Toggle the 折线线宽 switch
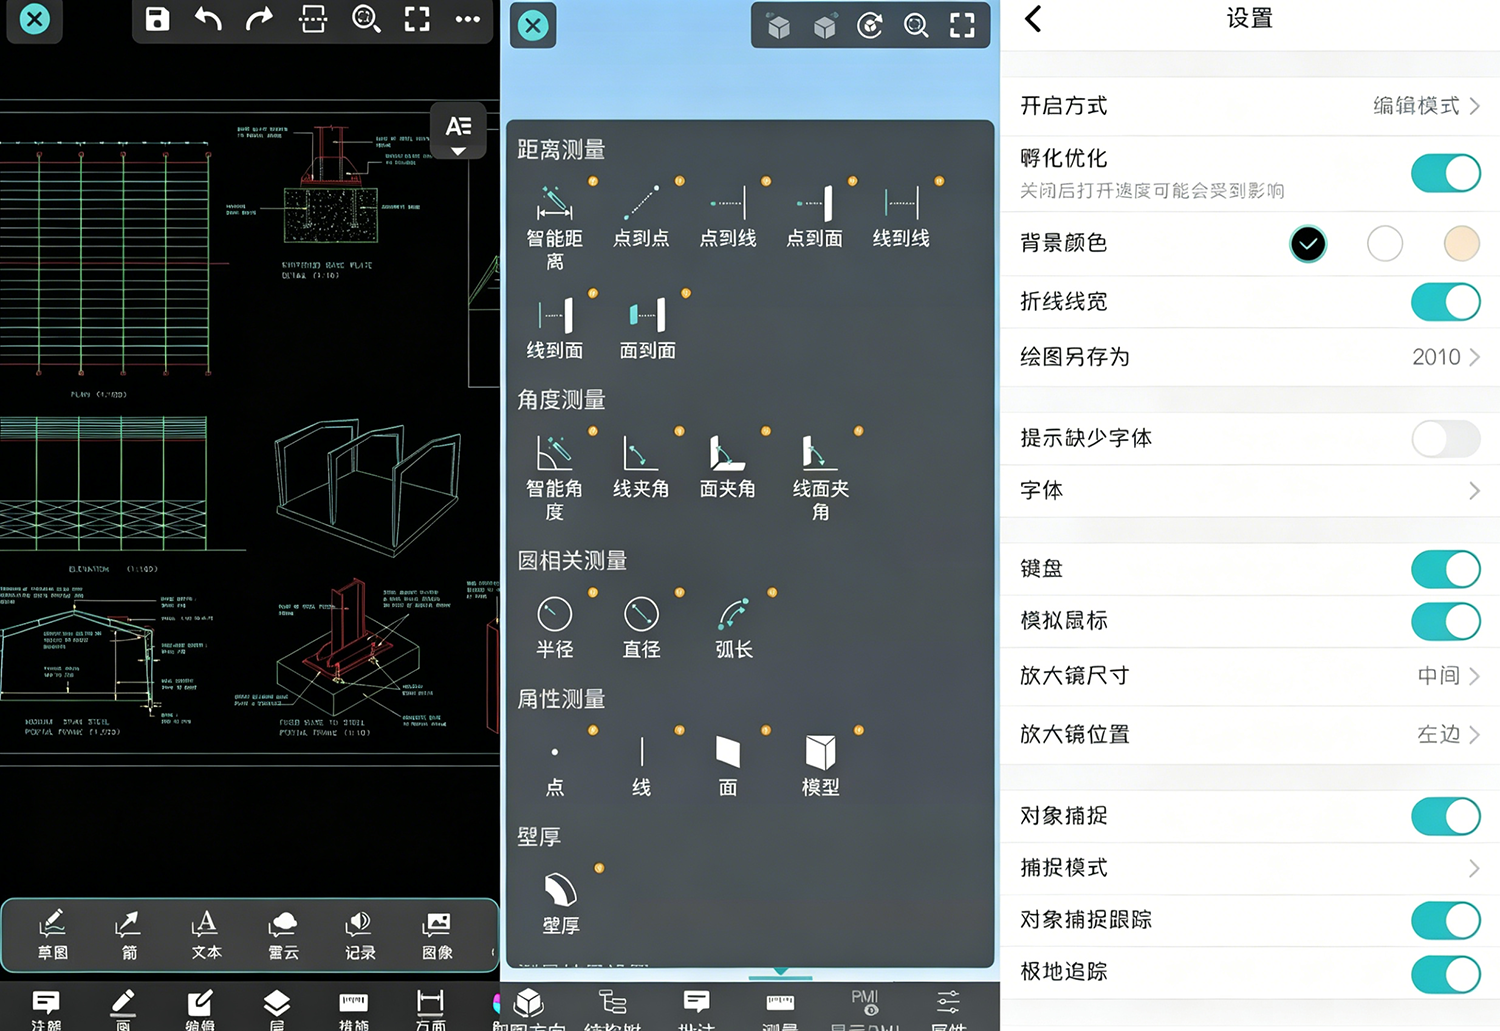This screenshot has height=1031, width=1500. [x=1445, y=301]
